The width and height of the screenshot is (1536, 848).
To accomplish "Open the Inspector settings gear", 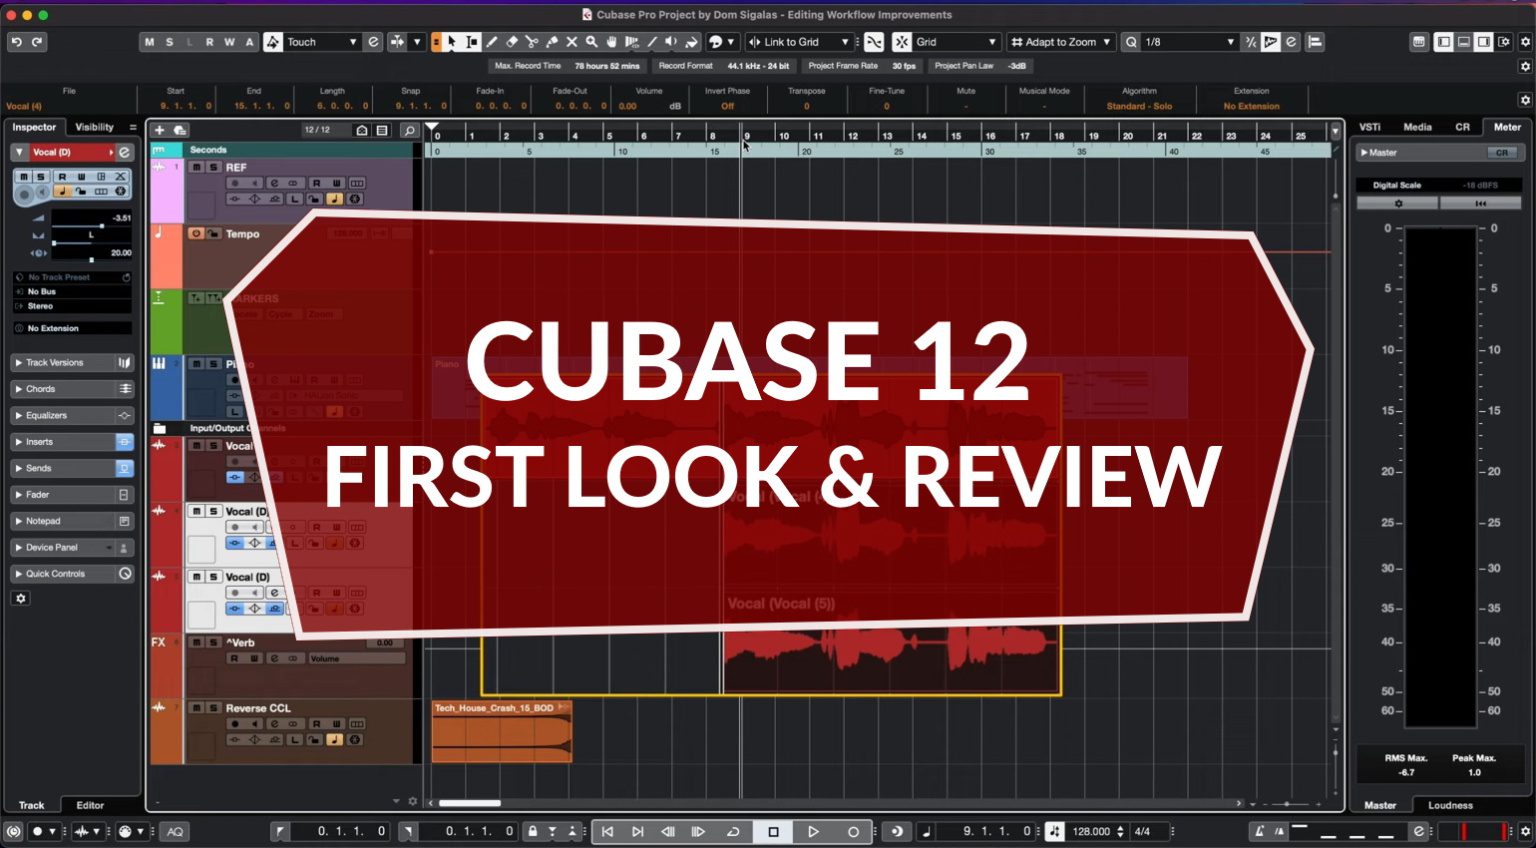I will pos(20,598).
